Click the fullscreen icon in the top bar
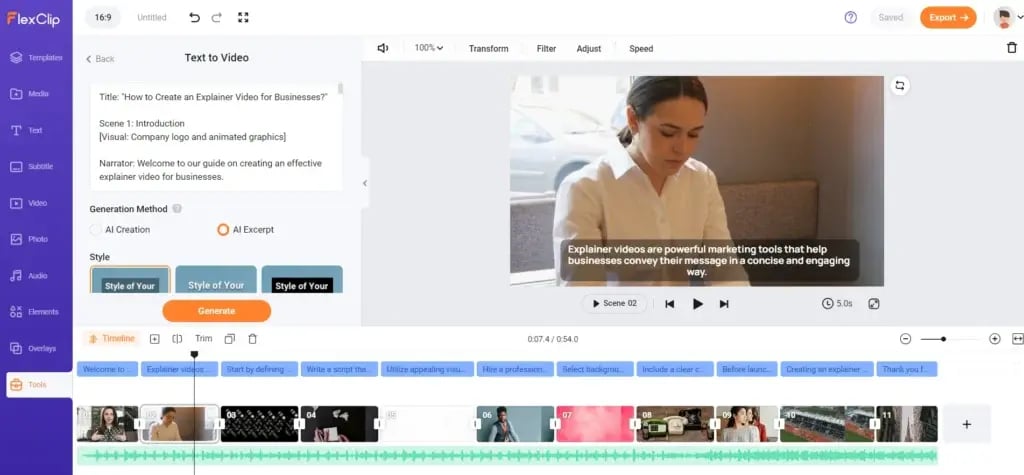1024x475 pixels. point(243,17)
